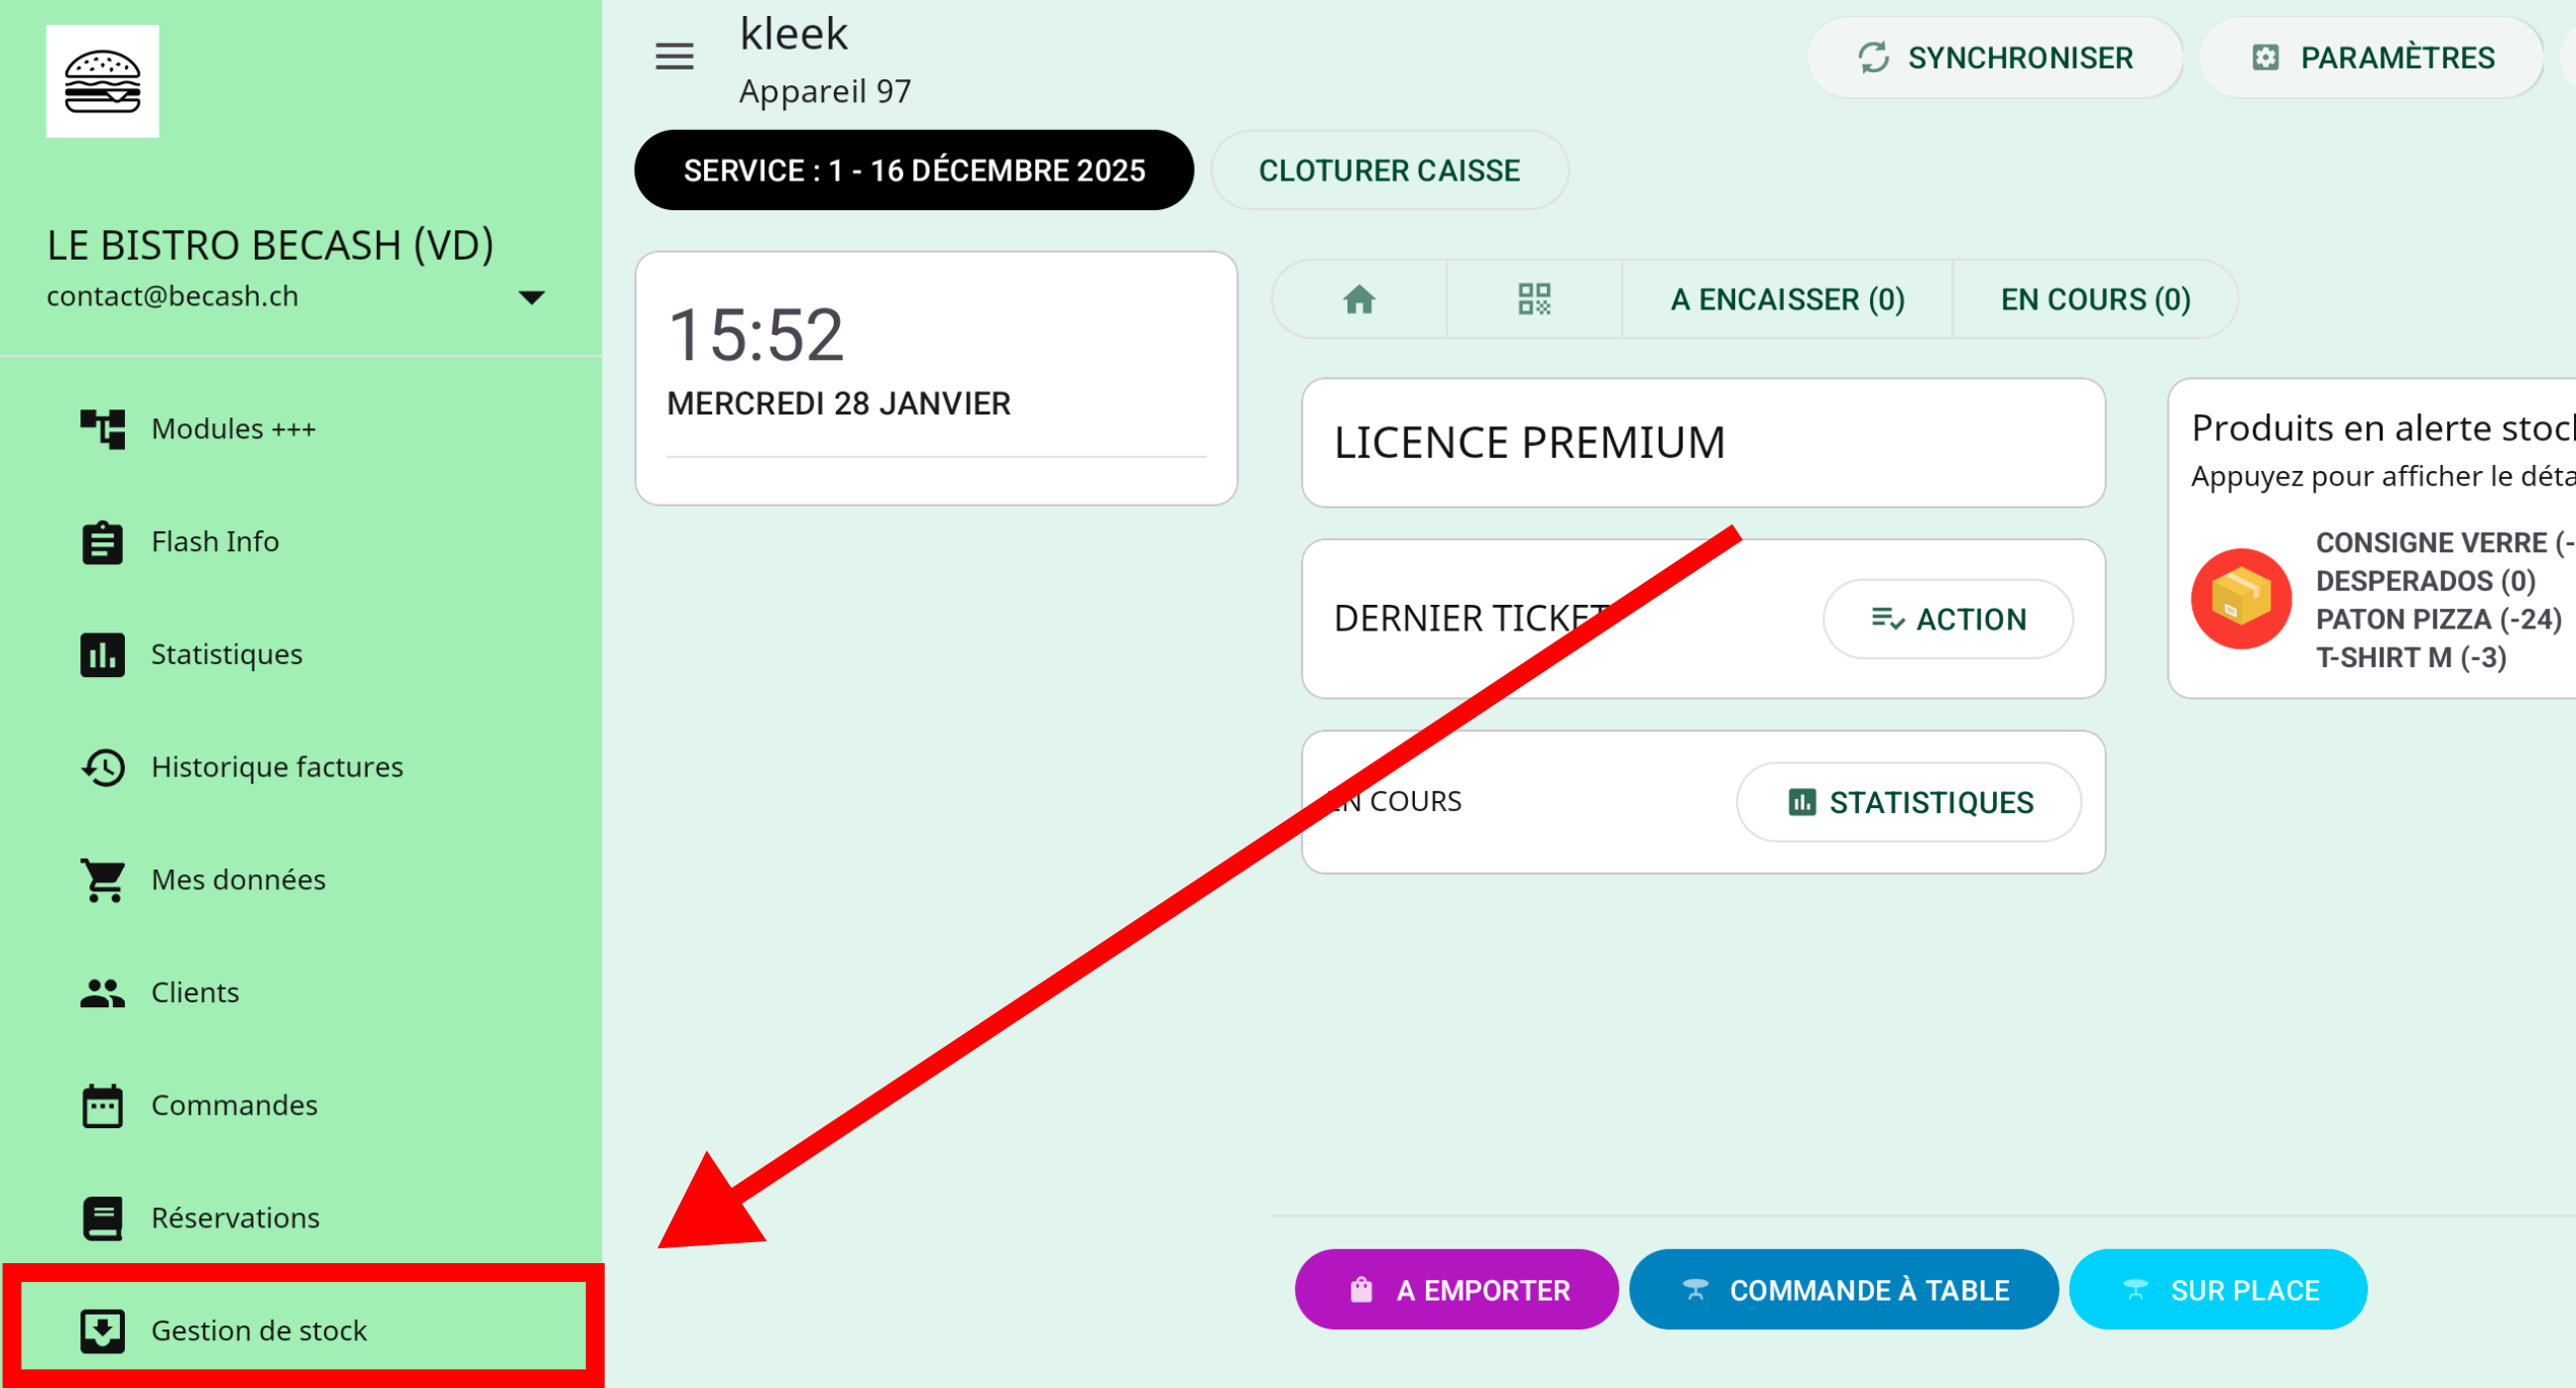Open the home tab icon
2576x1388 pixels.
(x=1359, y=299)
